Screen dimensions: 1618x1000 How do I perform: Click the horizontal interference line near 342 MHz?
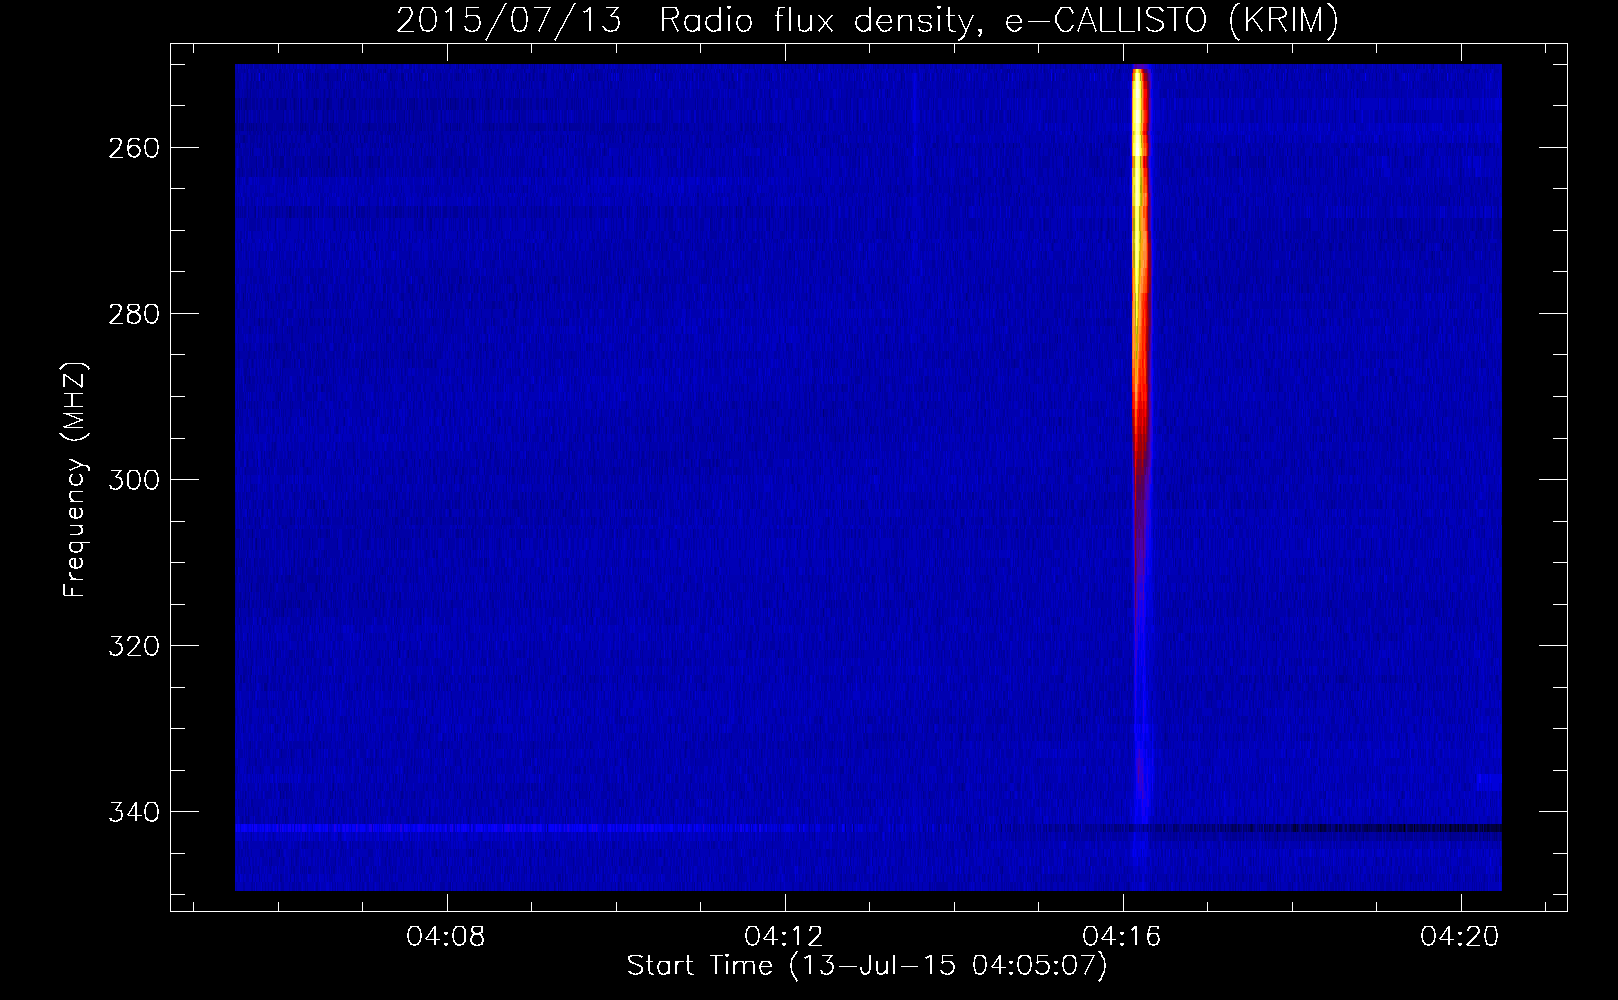coord(868,828)
